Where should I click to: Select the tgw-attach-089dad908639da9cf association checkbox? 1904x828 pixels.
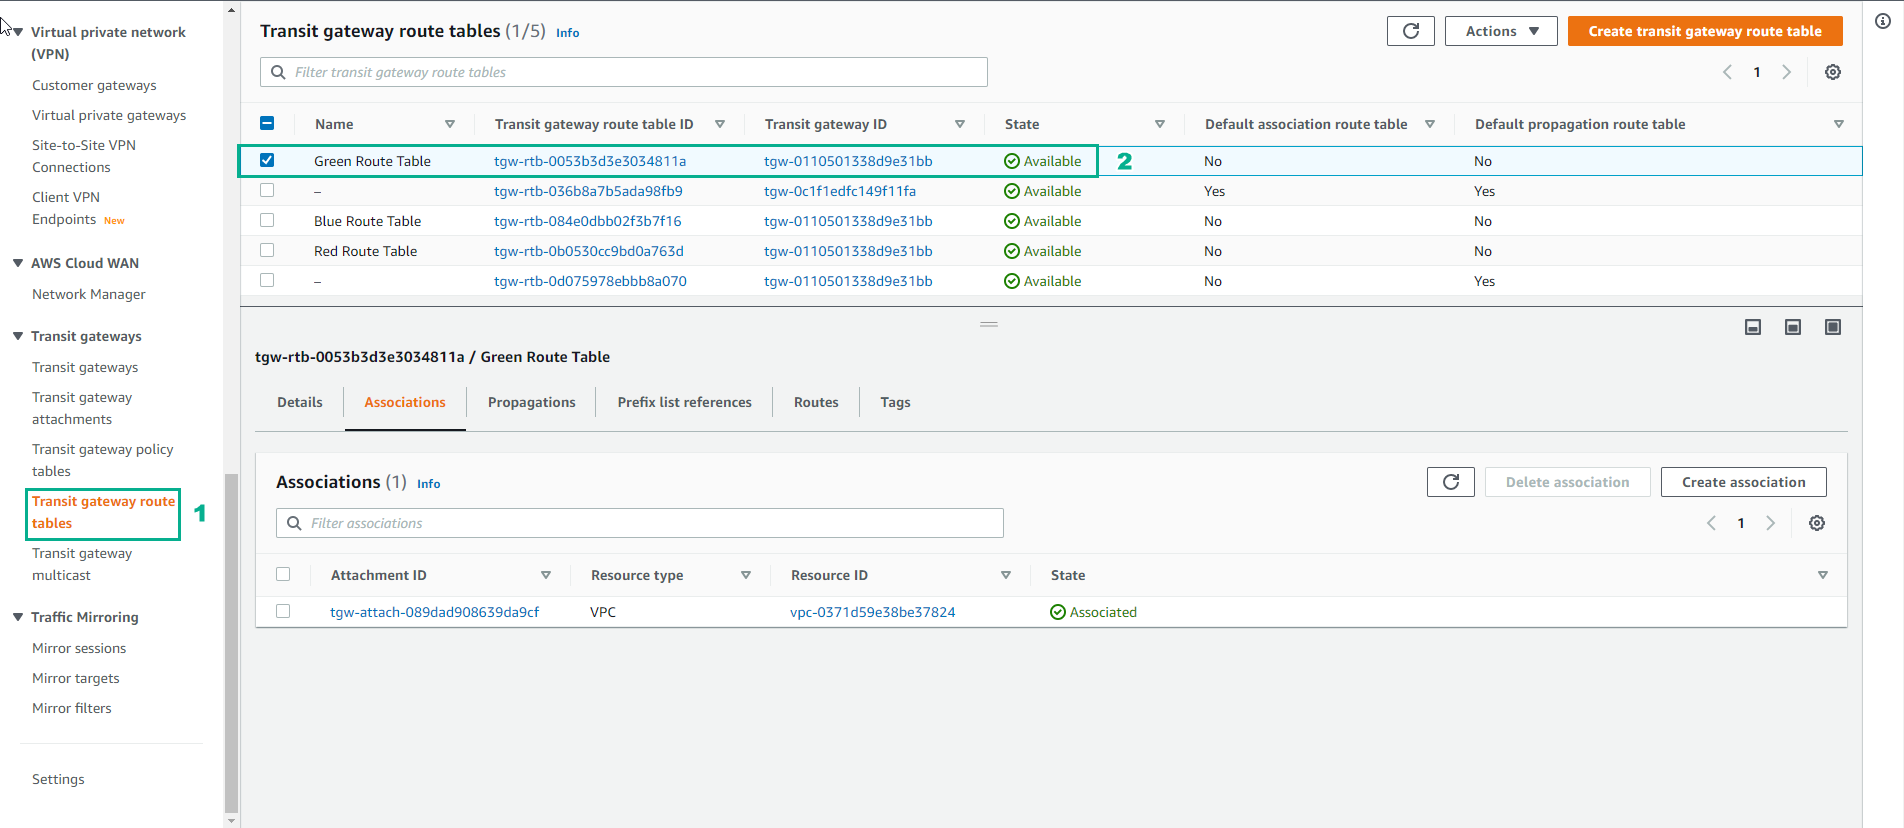[x=283, y=611]
